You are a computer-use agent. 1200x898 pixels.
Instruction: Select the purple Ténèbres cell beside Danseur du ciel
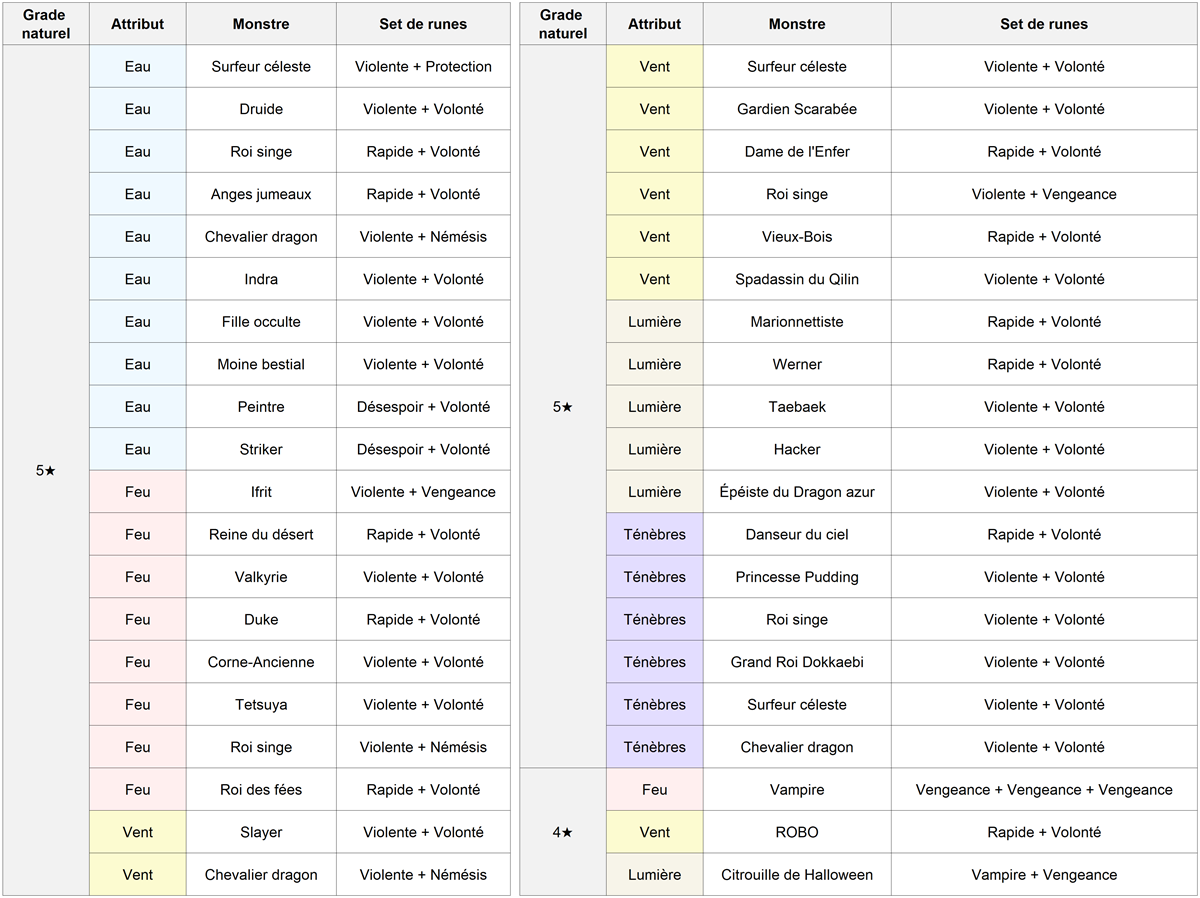655,534
